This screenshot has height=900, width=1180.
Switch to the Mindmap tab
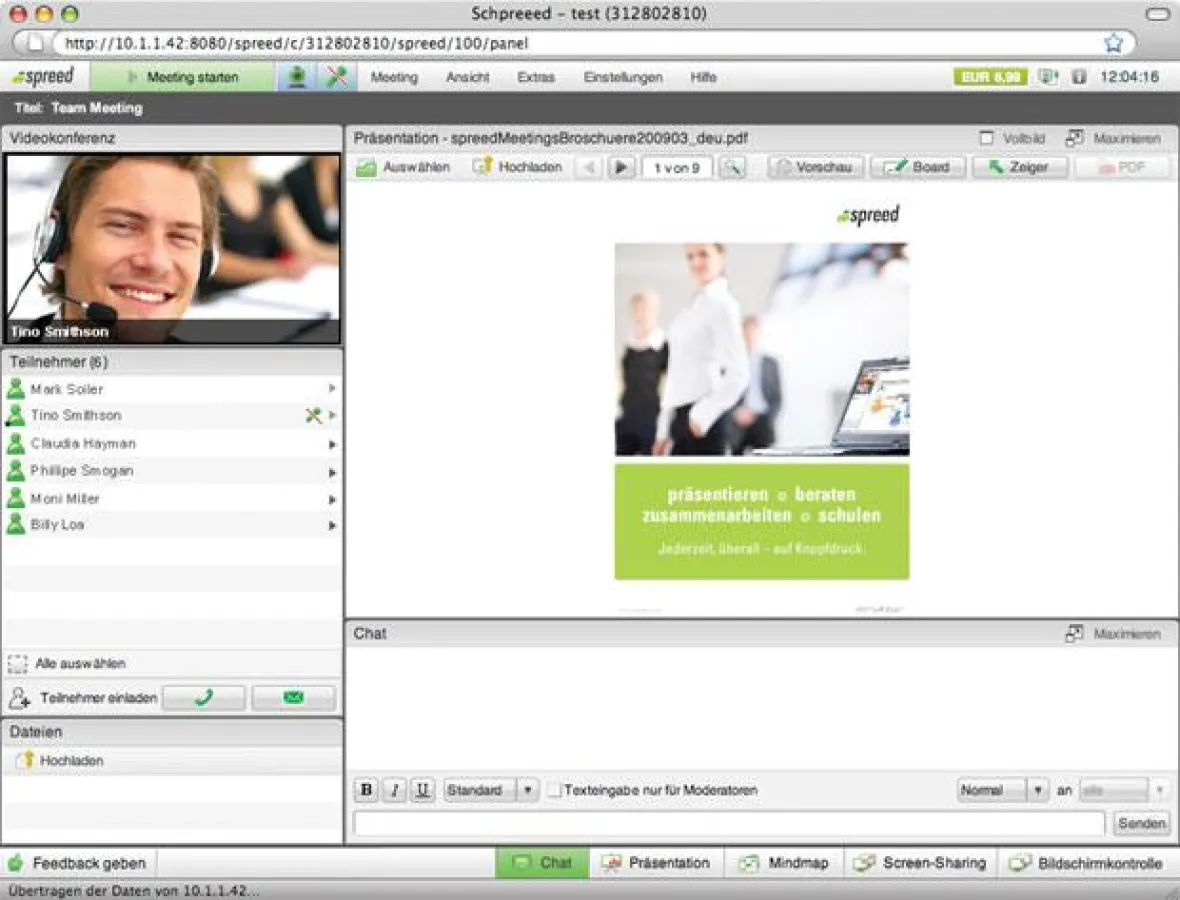click(x=784, y=863)
